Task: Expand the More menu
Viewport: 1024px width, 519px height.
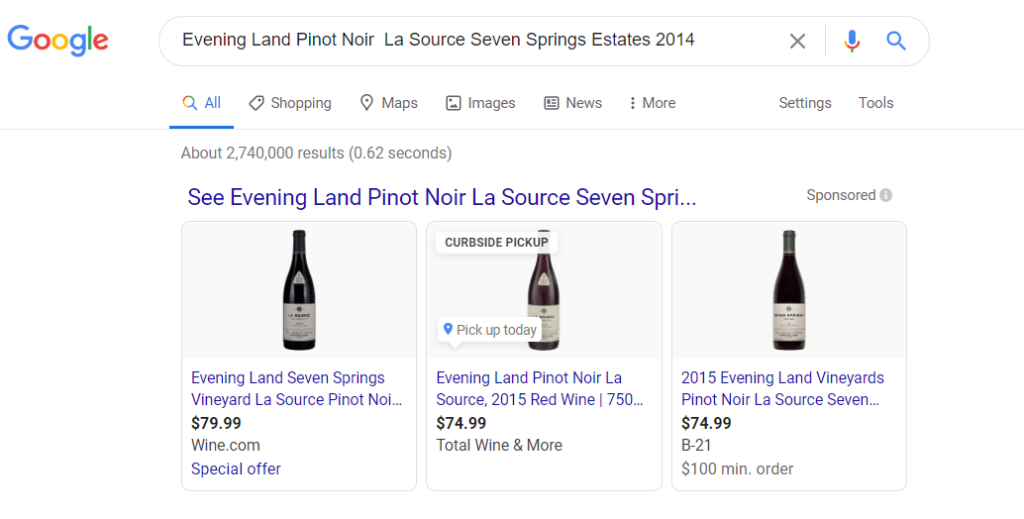Action: (652, 103)
